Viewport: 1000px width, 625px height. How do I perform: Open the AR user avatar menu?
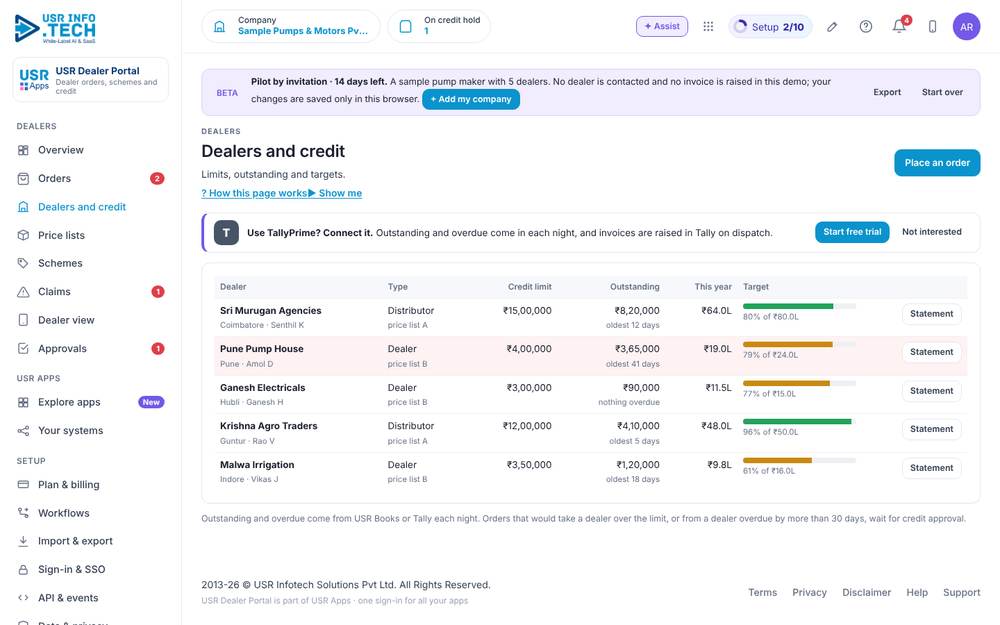(966, 27)
